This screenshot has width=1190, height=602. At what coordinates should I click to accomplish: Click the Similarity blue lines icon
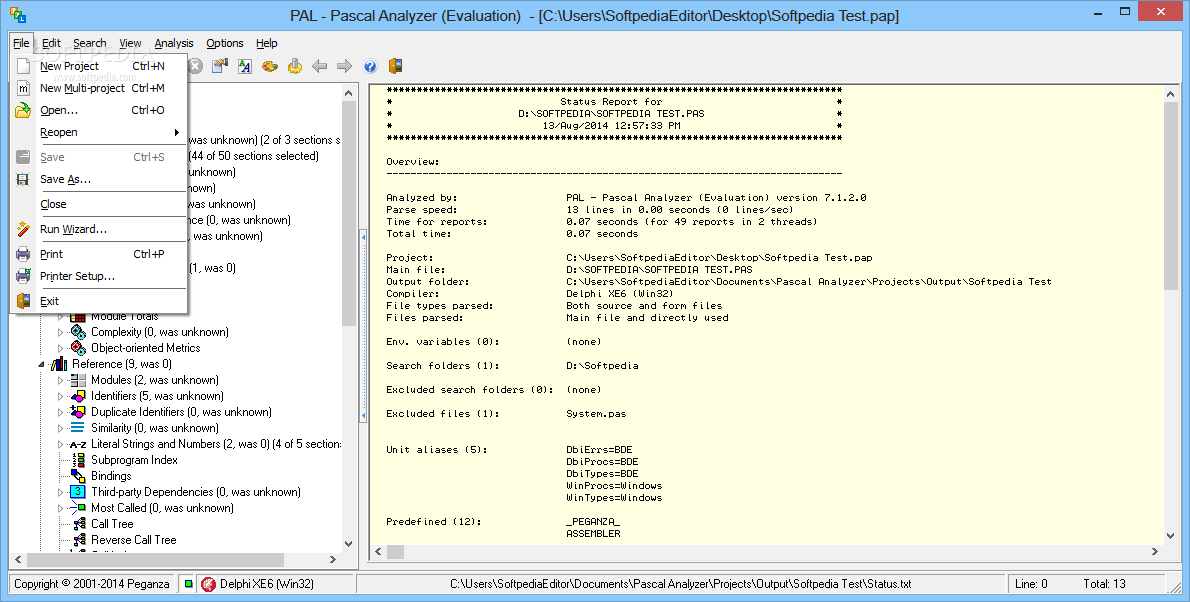coord(78,427)
